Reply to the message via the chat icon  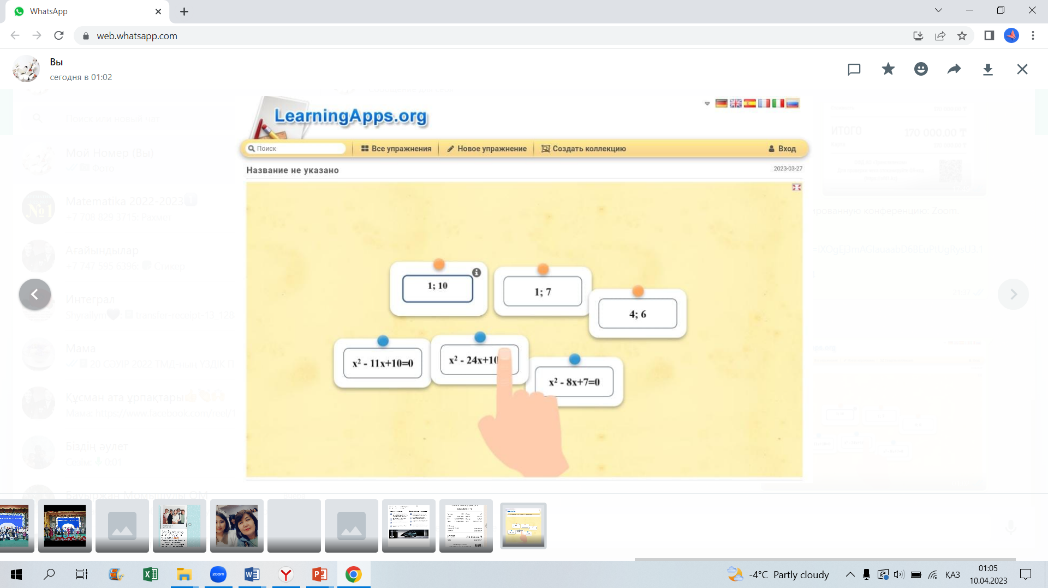(854, 69)
